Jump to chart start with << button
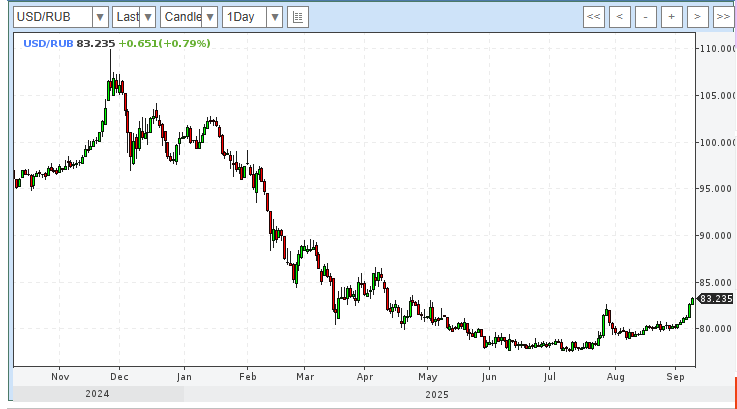The height and width of the screenshot is (409, 737). tap(594, 17)
